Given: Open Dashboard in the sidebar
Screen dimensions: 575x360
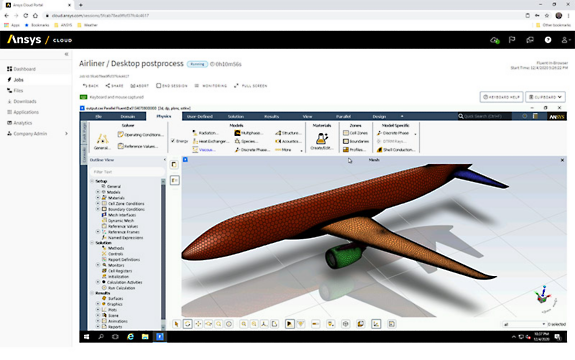Looking at the screenshot, I should click(21, 69).
